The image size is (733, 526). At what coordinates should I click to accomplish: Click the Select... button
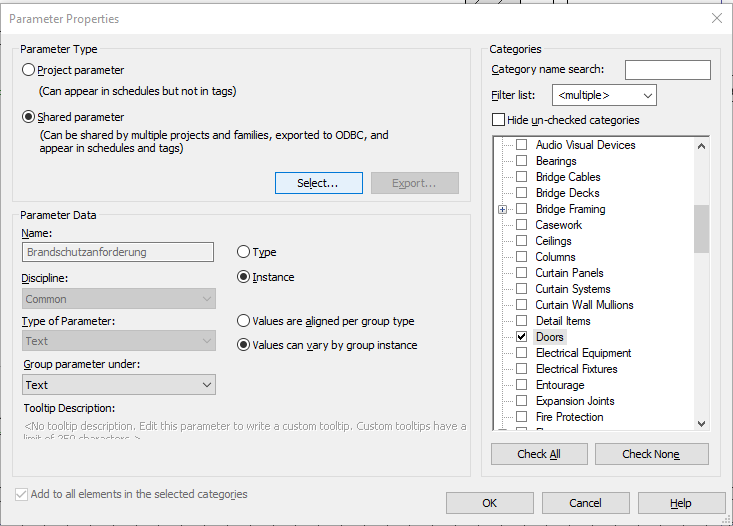point(317,183)
